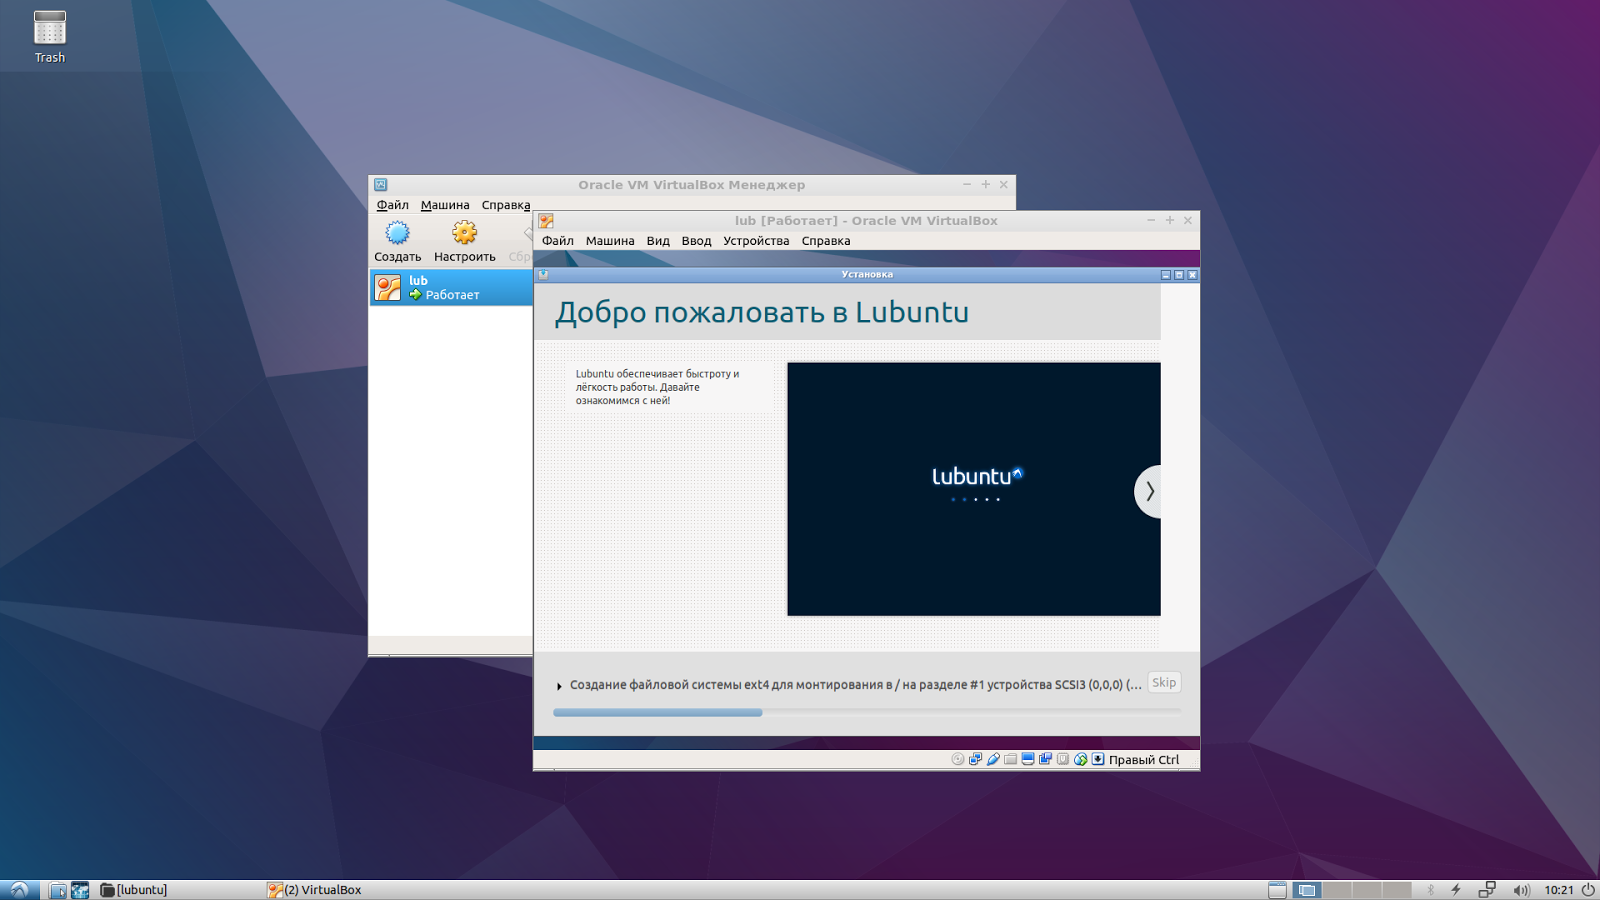Switch to the [lubuntu] taskbar window
The width and height of the screenshot is (1600, 900).
point(134,890)
